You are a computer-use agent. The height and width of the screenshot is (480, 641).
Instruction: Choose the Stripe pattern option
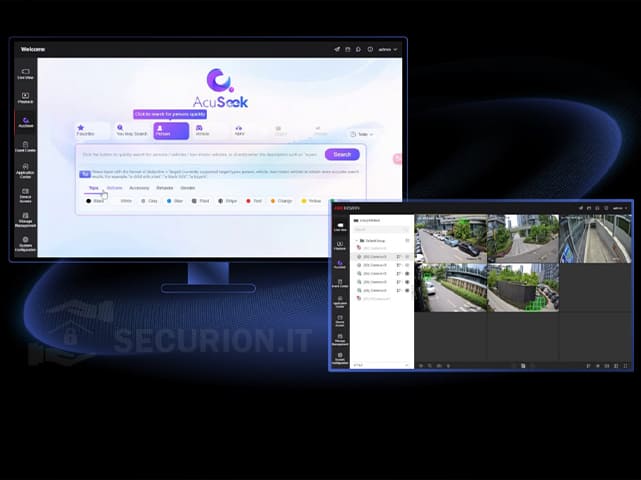[x=228, y=201]
